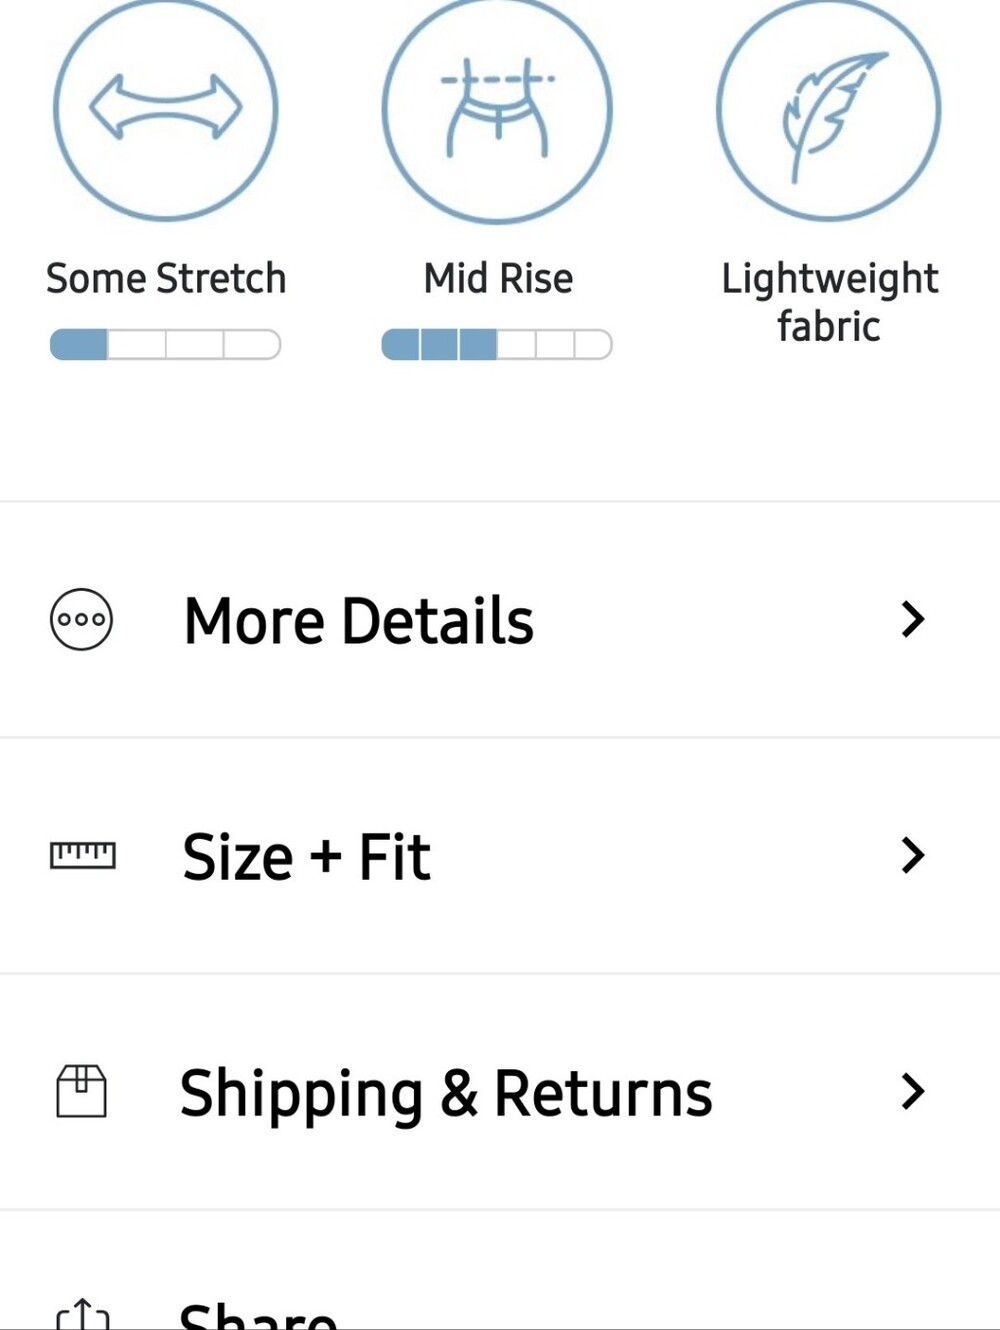The height and width of the screenshot is (1330, 1000).
Task: Click the last segment of stretch bar
Action: tap(252, 345)
